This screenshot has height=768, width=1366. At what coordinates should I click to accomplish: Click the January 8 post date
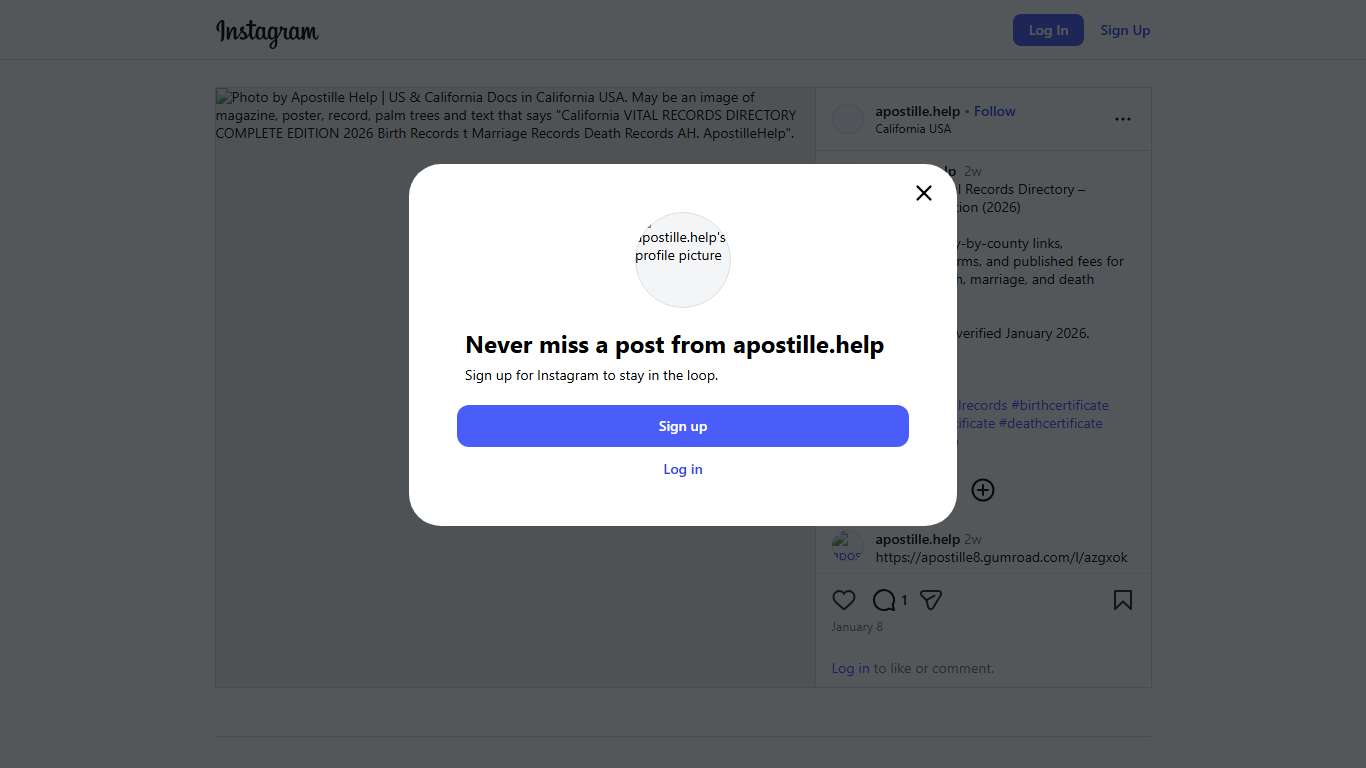pos(857,627)
